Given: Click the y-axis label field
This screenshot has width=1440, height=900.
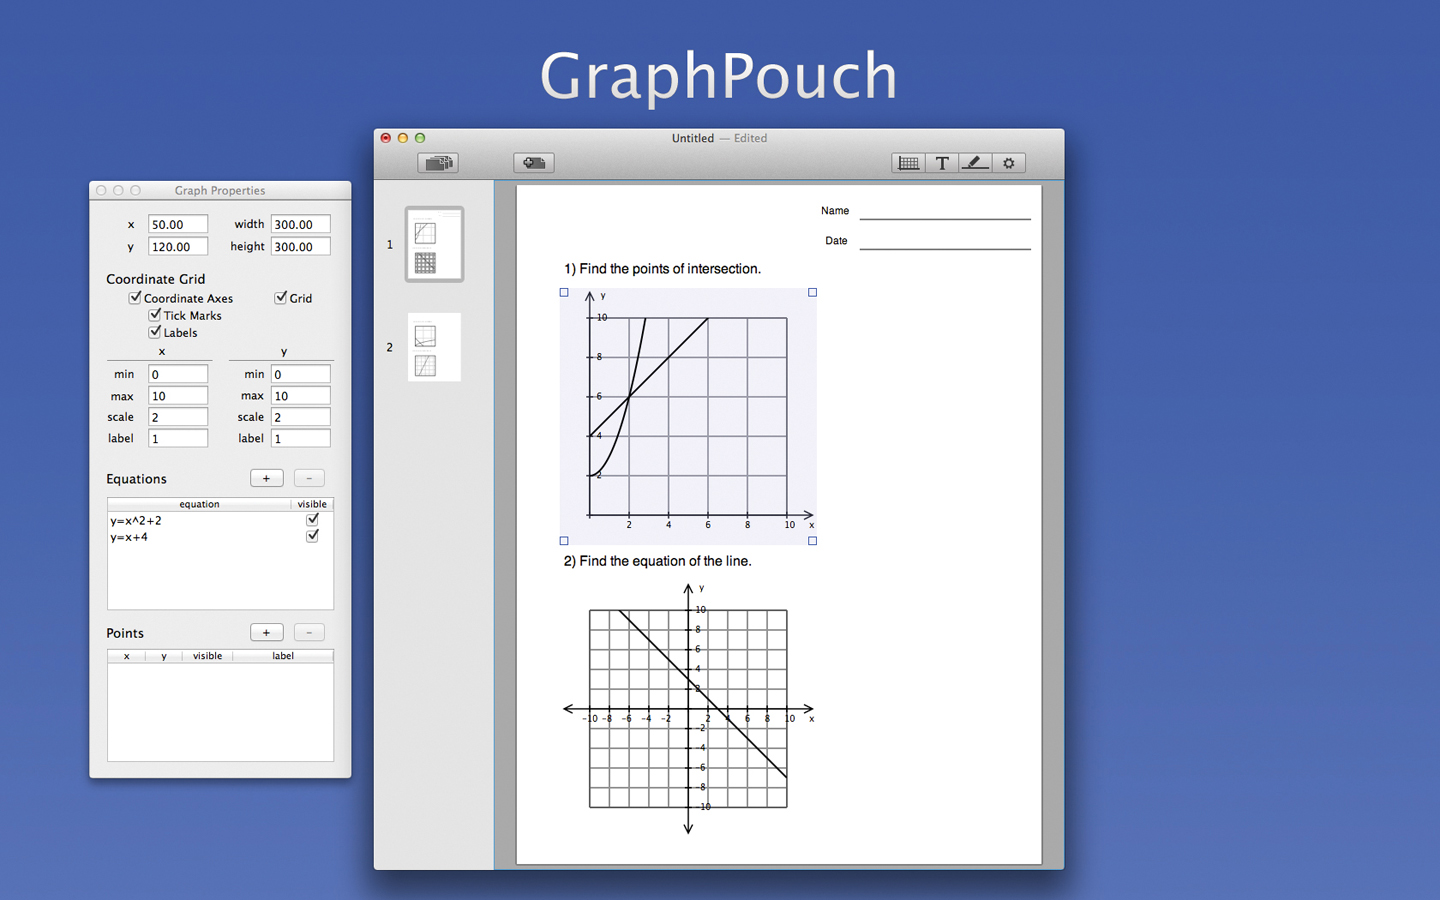Looking at the screenshot, I should (300, 438).
